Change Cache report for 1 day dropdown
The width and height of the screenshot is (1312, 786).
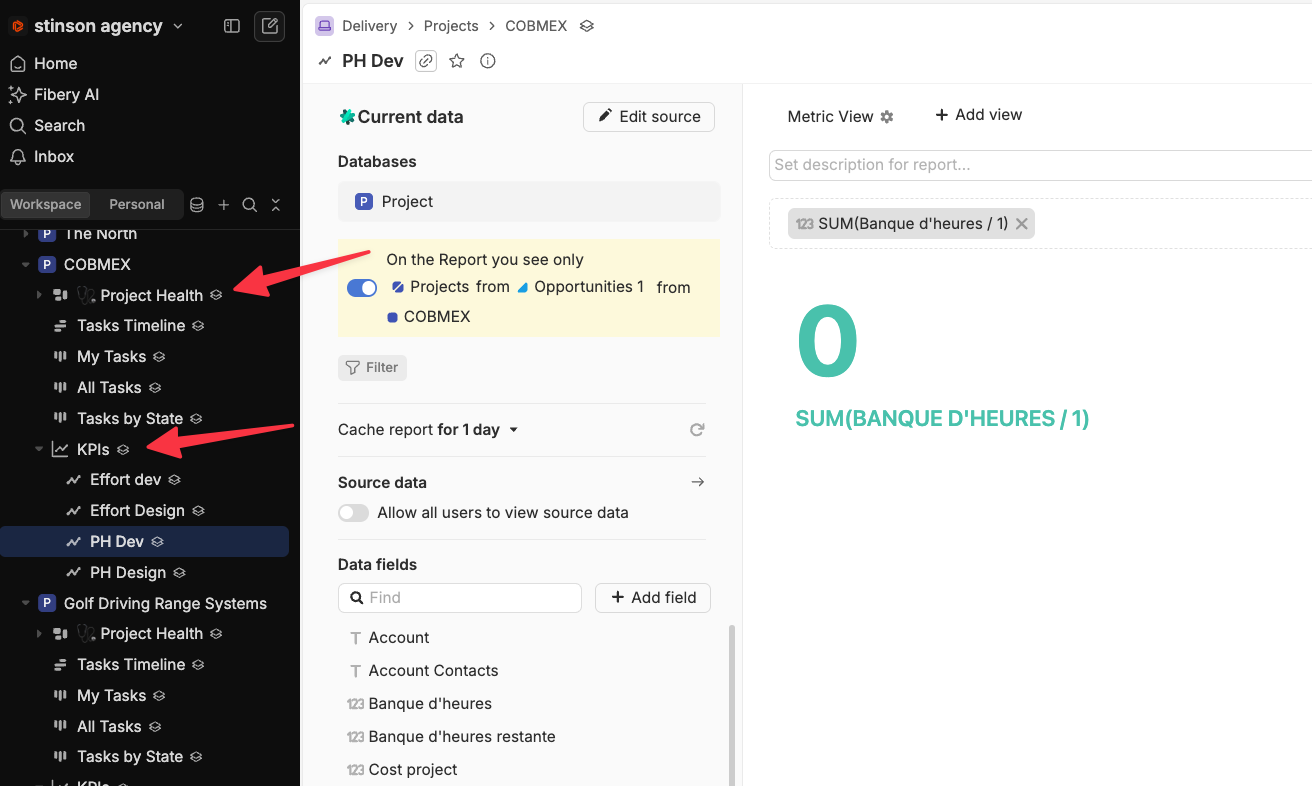[x=428, y=430]
